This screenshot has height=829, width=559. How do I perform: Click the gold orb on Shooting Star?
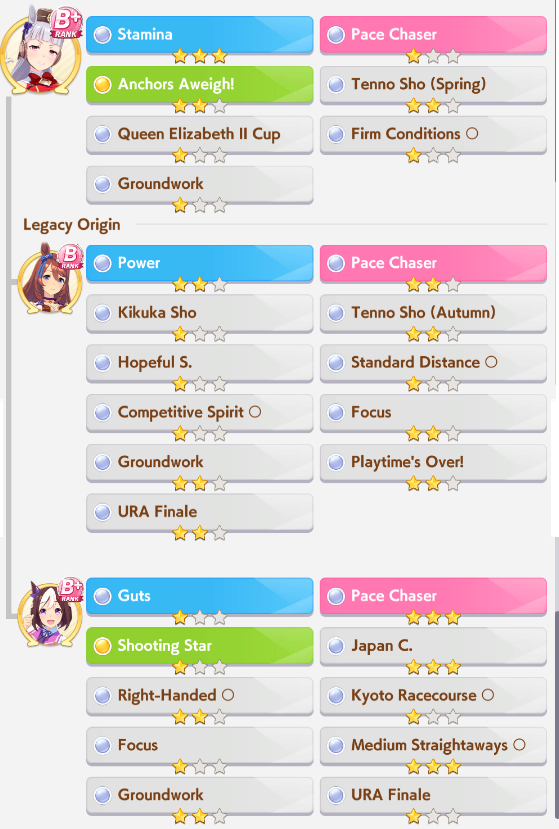(x=102, y=646)
